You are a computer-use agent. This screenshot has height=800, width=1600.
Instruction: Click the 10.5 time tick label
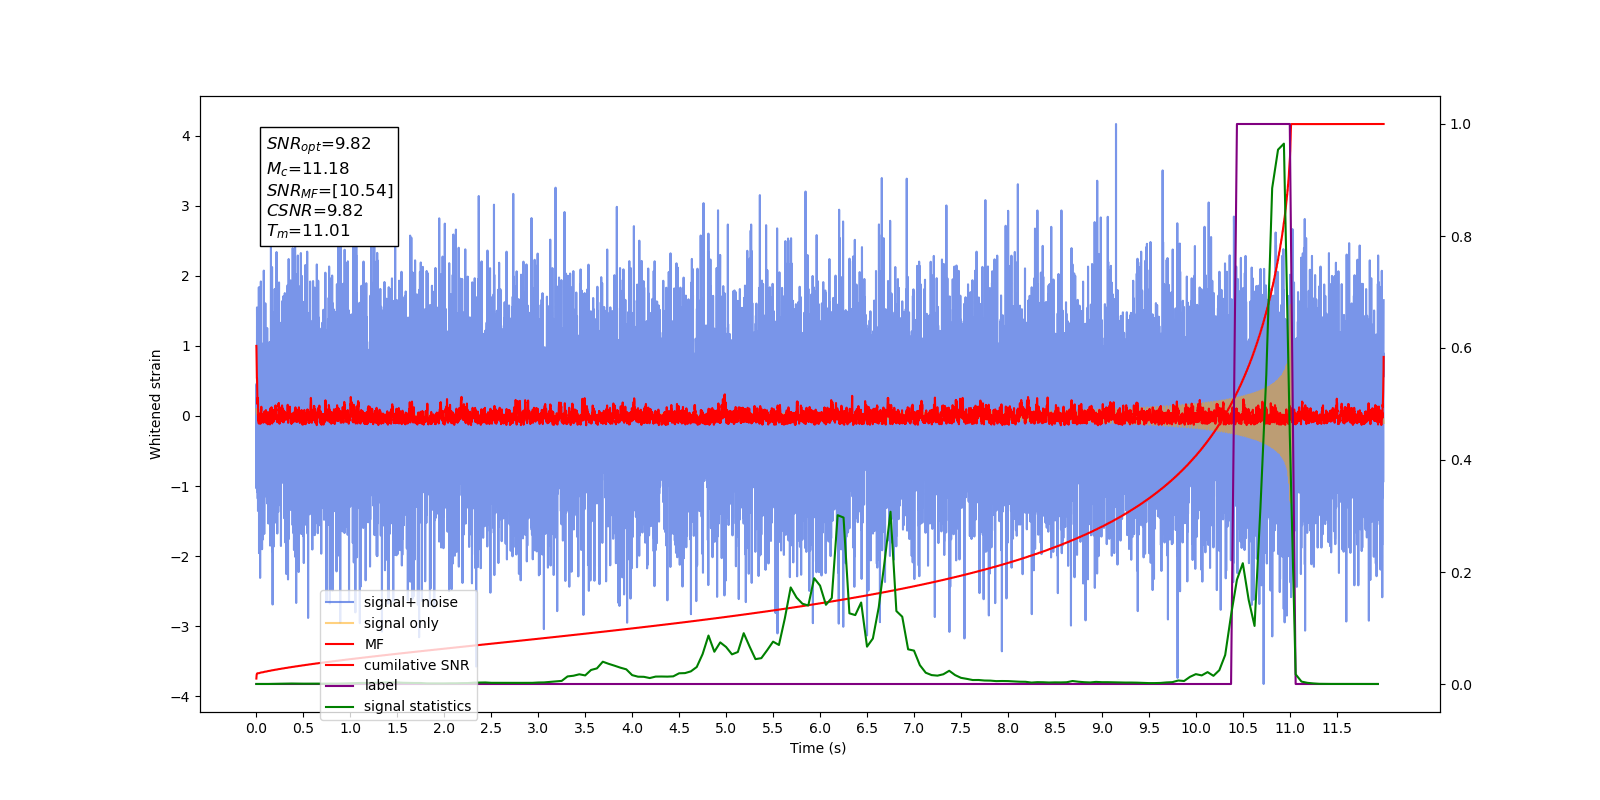coord(1243,728)
